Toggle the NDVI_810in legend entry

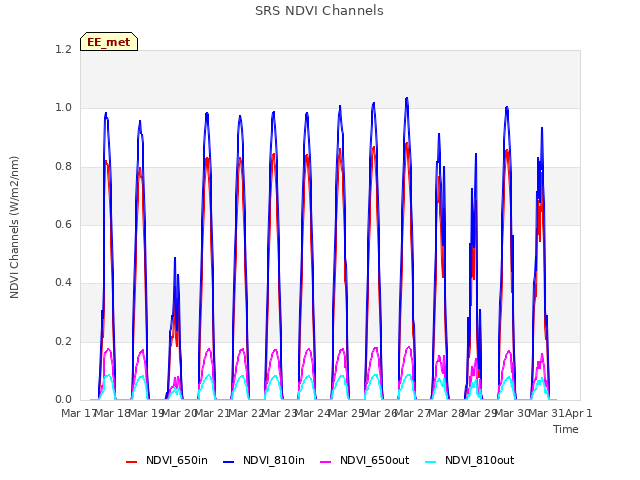tap(264, 461)
